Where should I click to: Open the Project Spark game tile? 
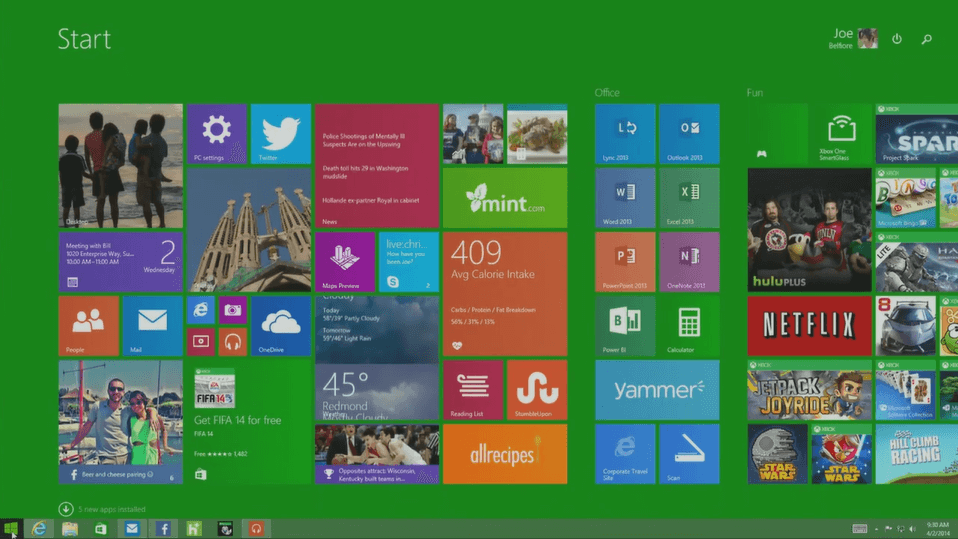(x=916, y=134)
